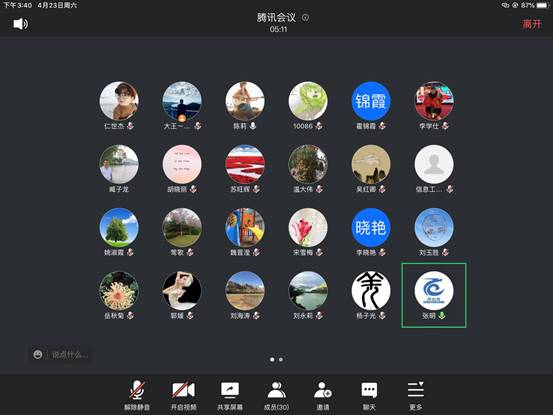Open meeting info icon beside 腾讯会议
553x415 pixels.
click(x=305, y=18)
